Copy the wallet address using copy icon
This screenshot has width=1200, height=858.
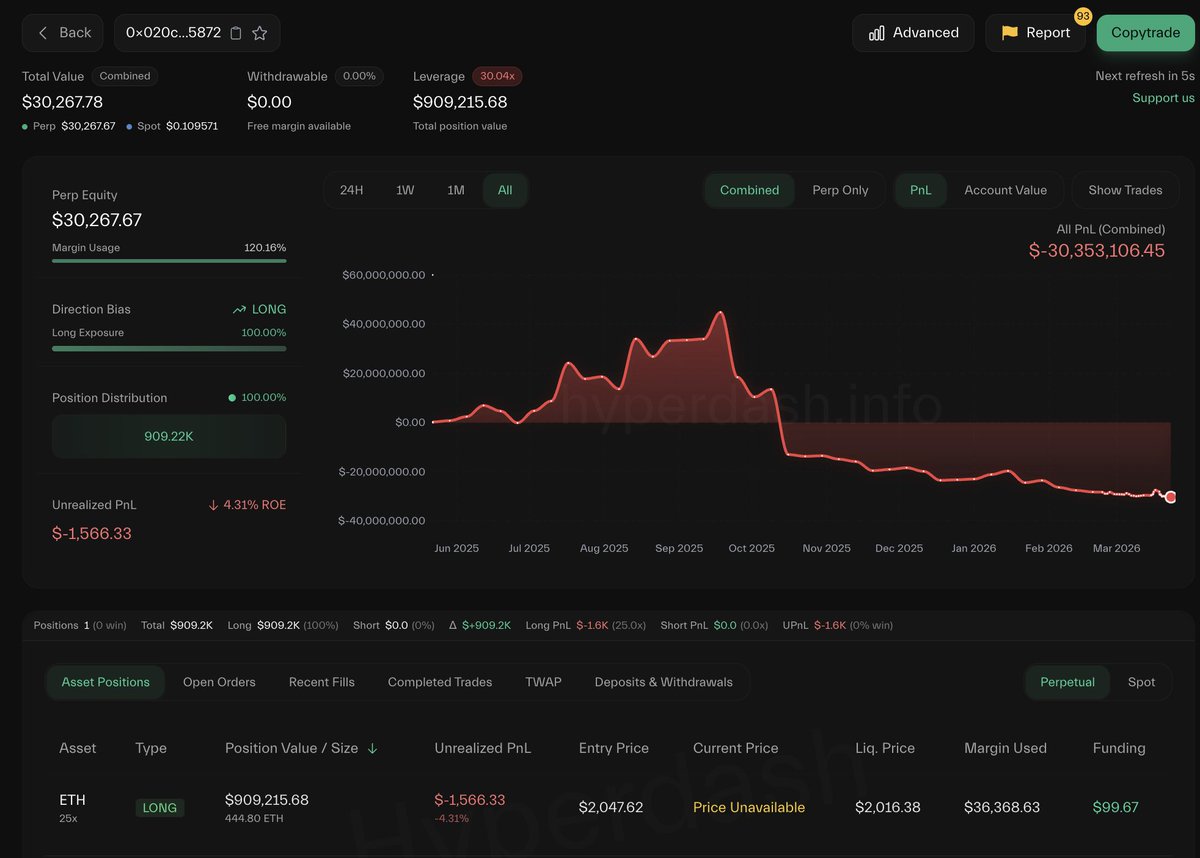click(236, 32)
